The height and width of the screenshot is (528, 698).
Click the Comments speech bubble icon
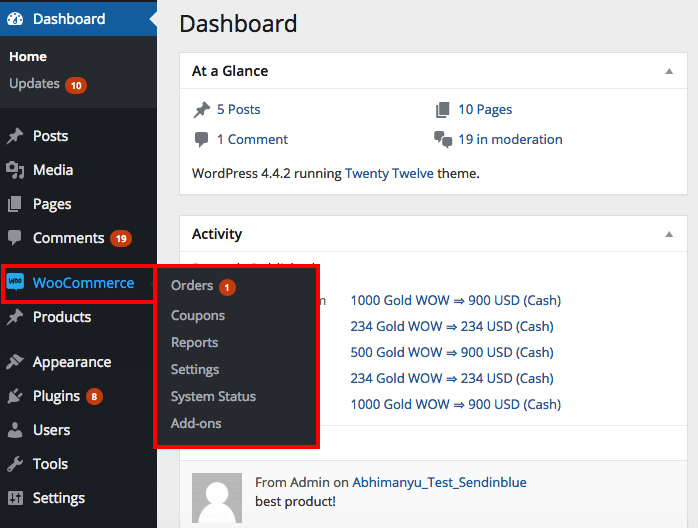(x=15, y=238)
